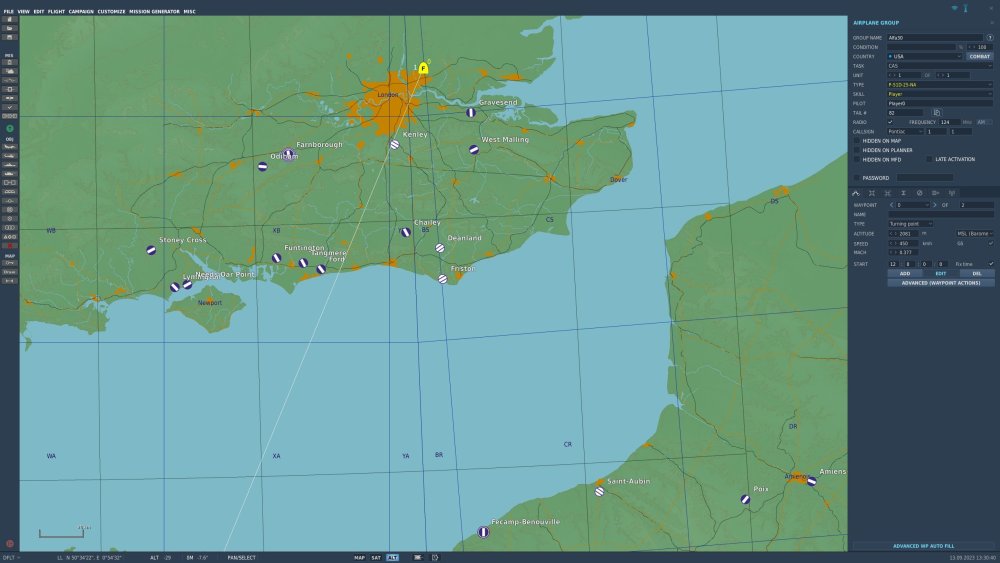Click the green fly mission button

[x=10, y=129]
